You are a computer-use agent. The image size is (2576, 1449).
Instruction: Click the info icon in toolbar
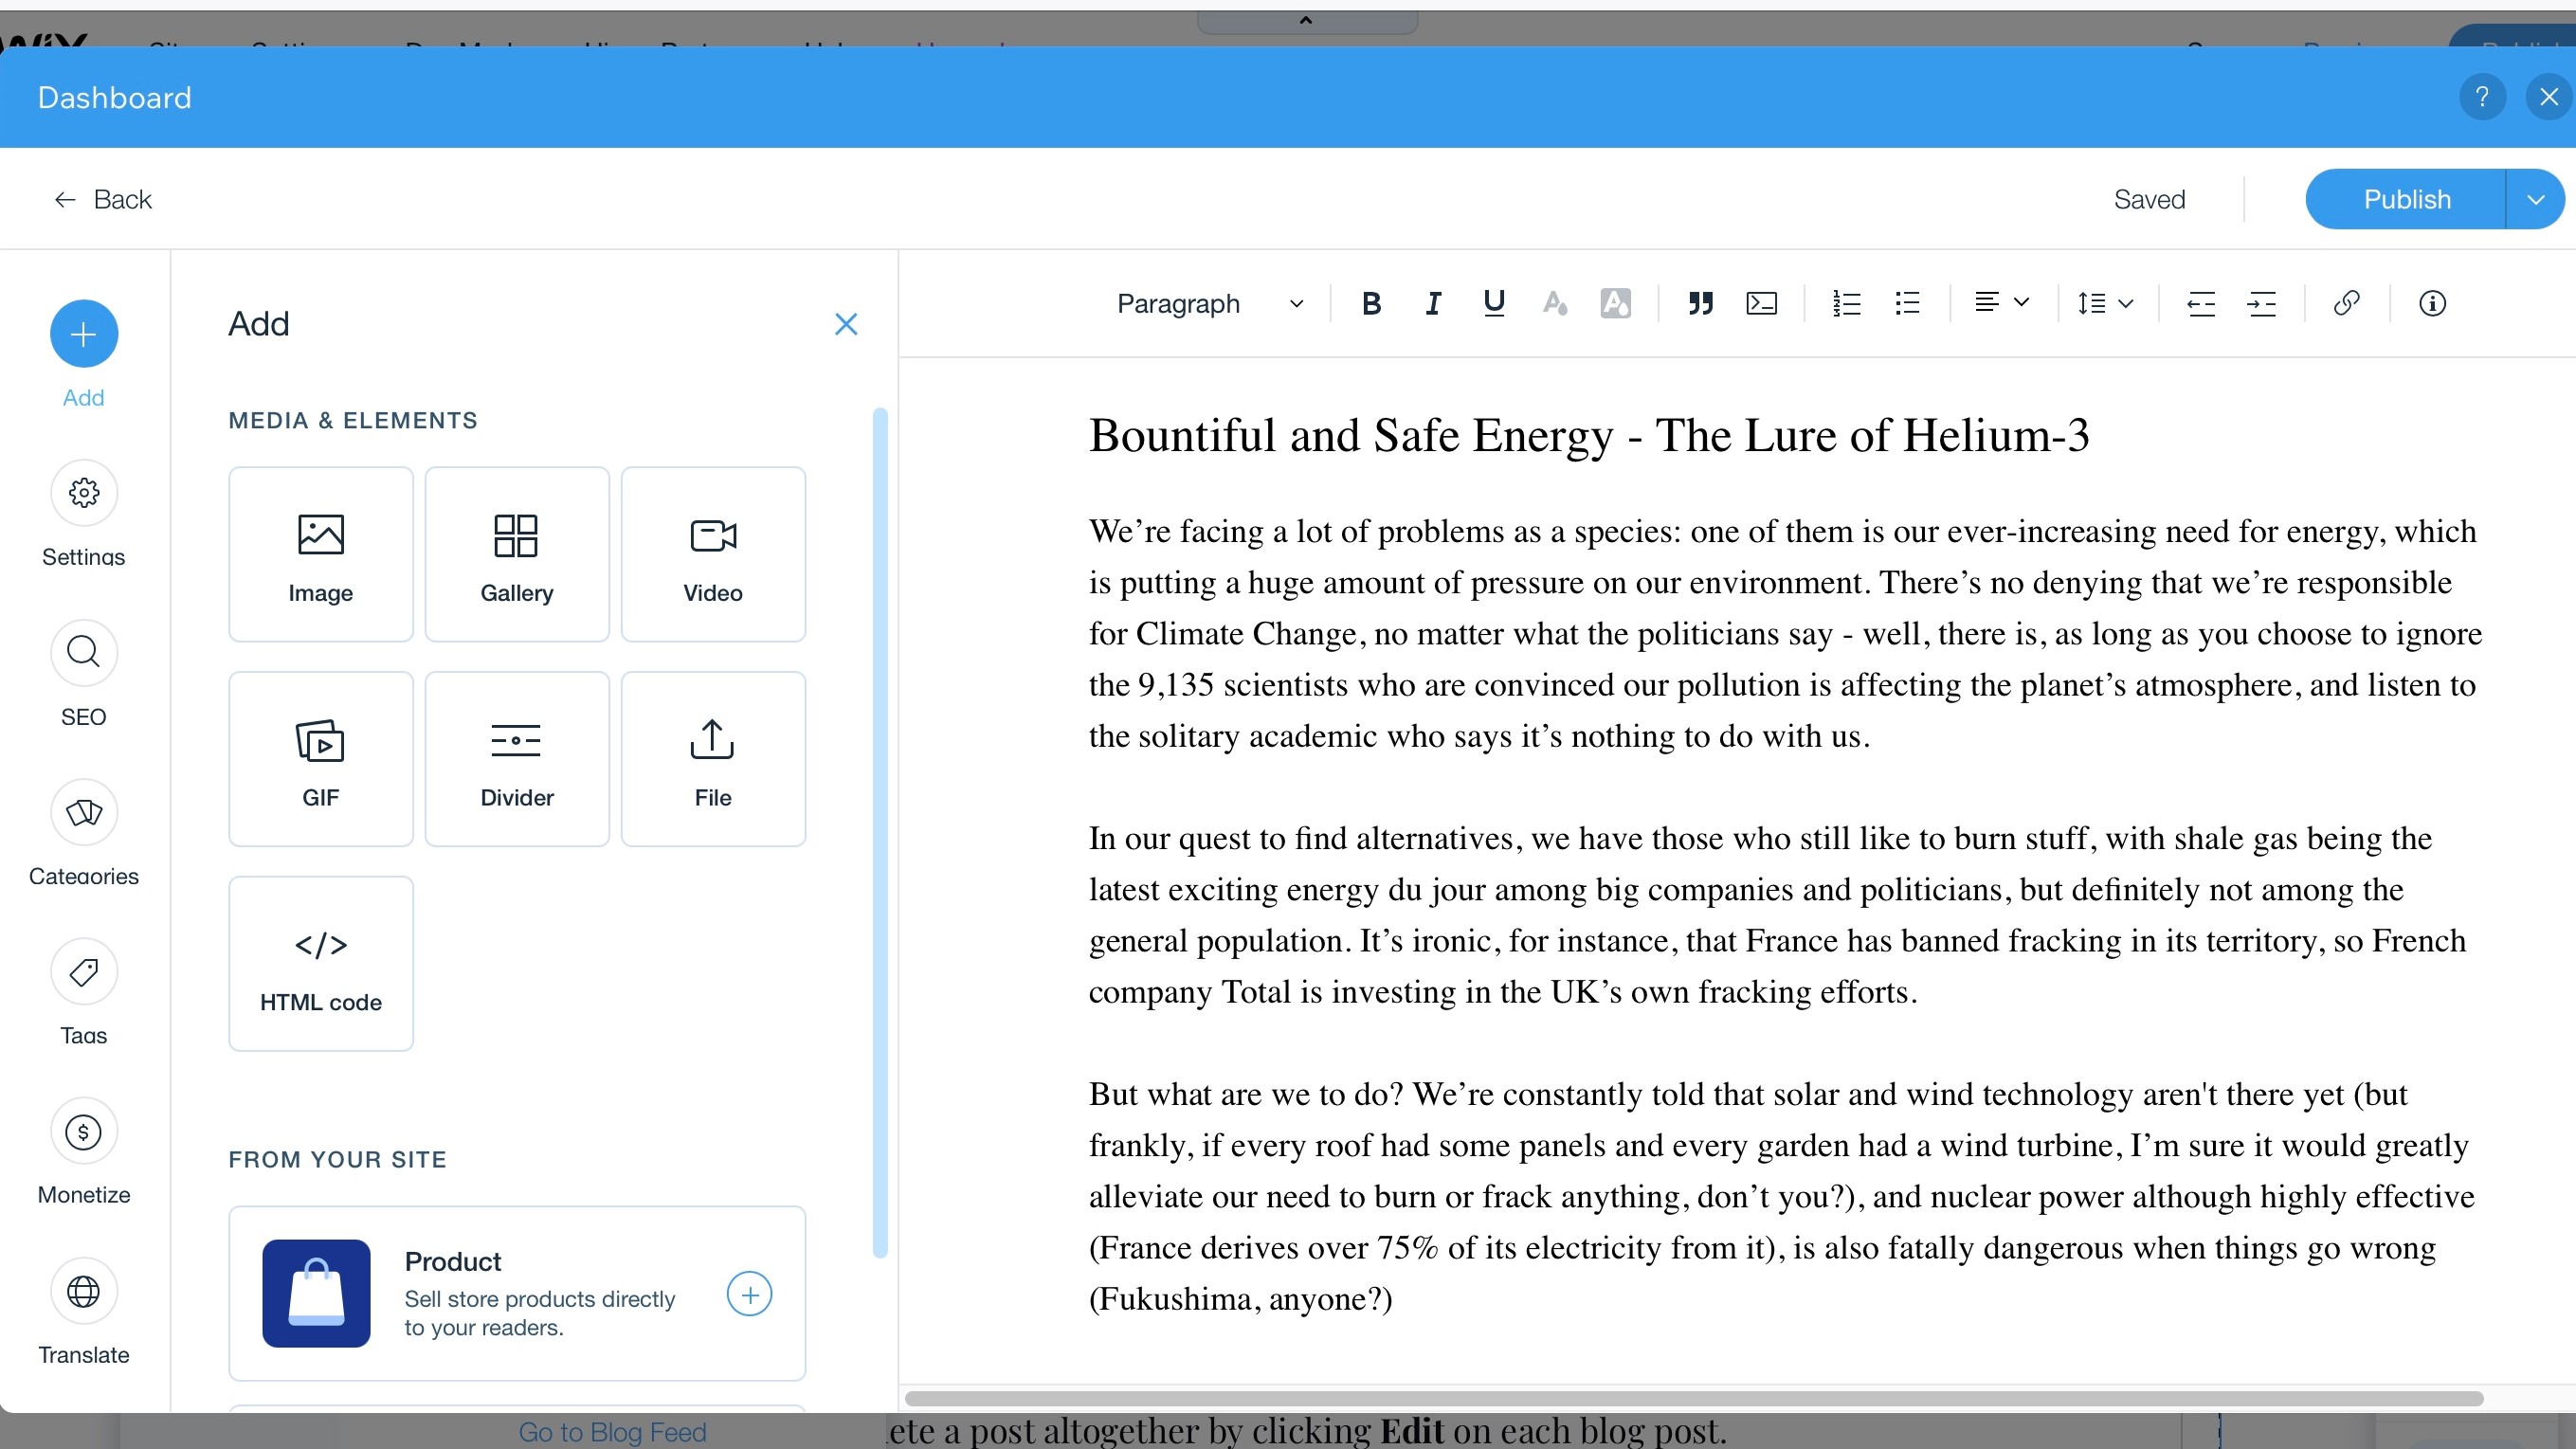[2432, 303]
